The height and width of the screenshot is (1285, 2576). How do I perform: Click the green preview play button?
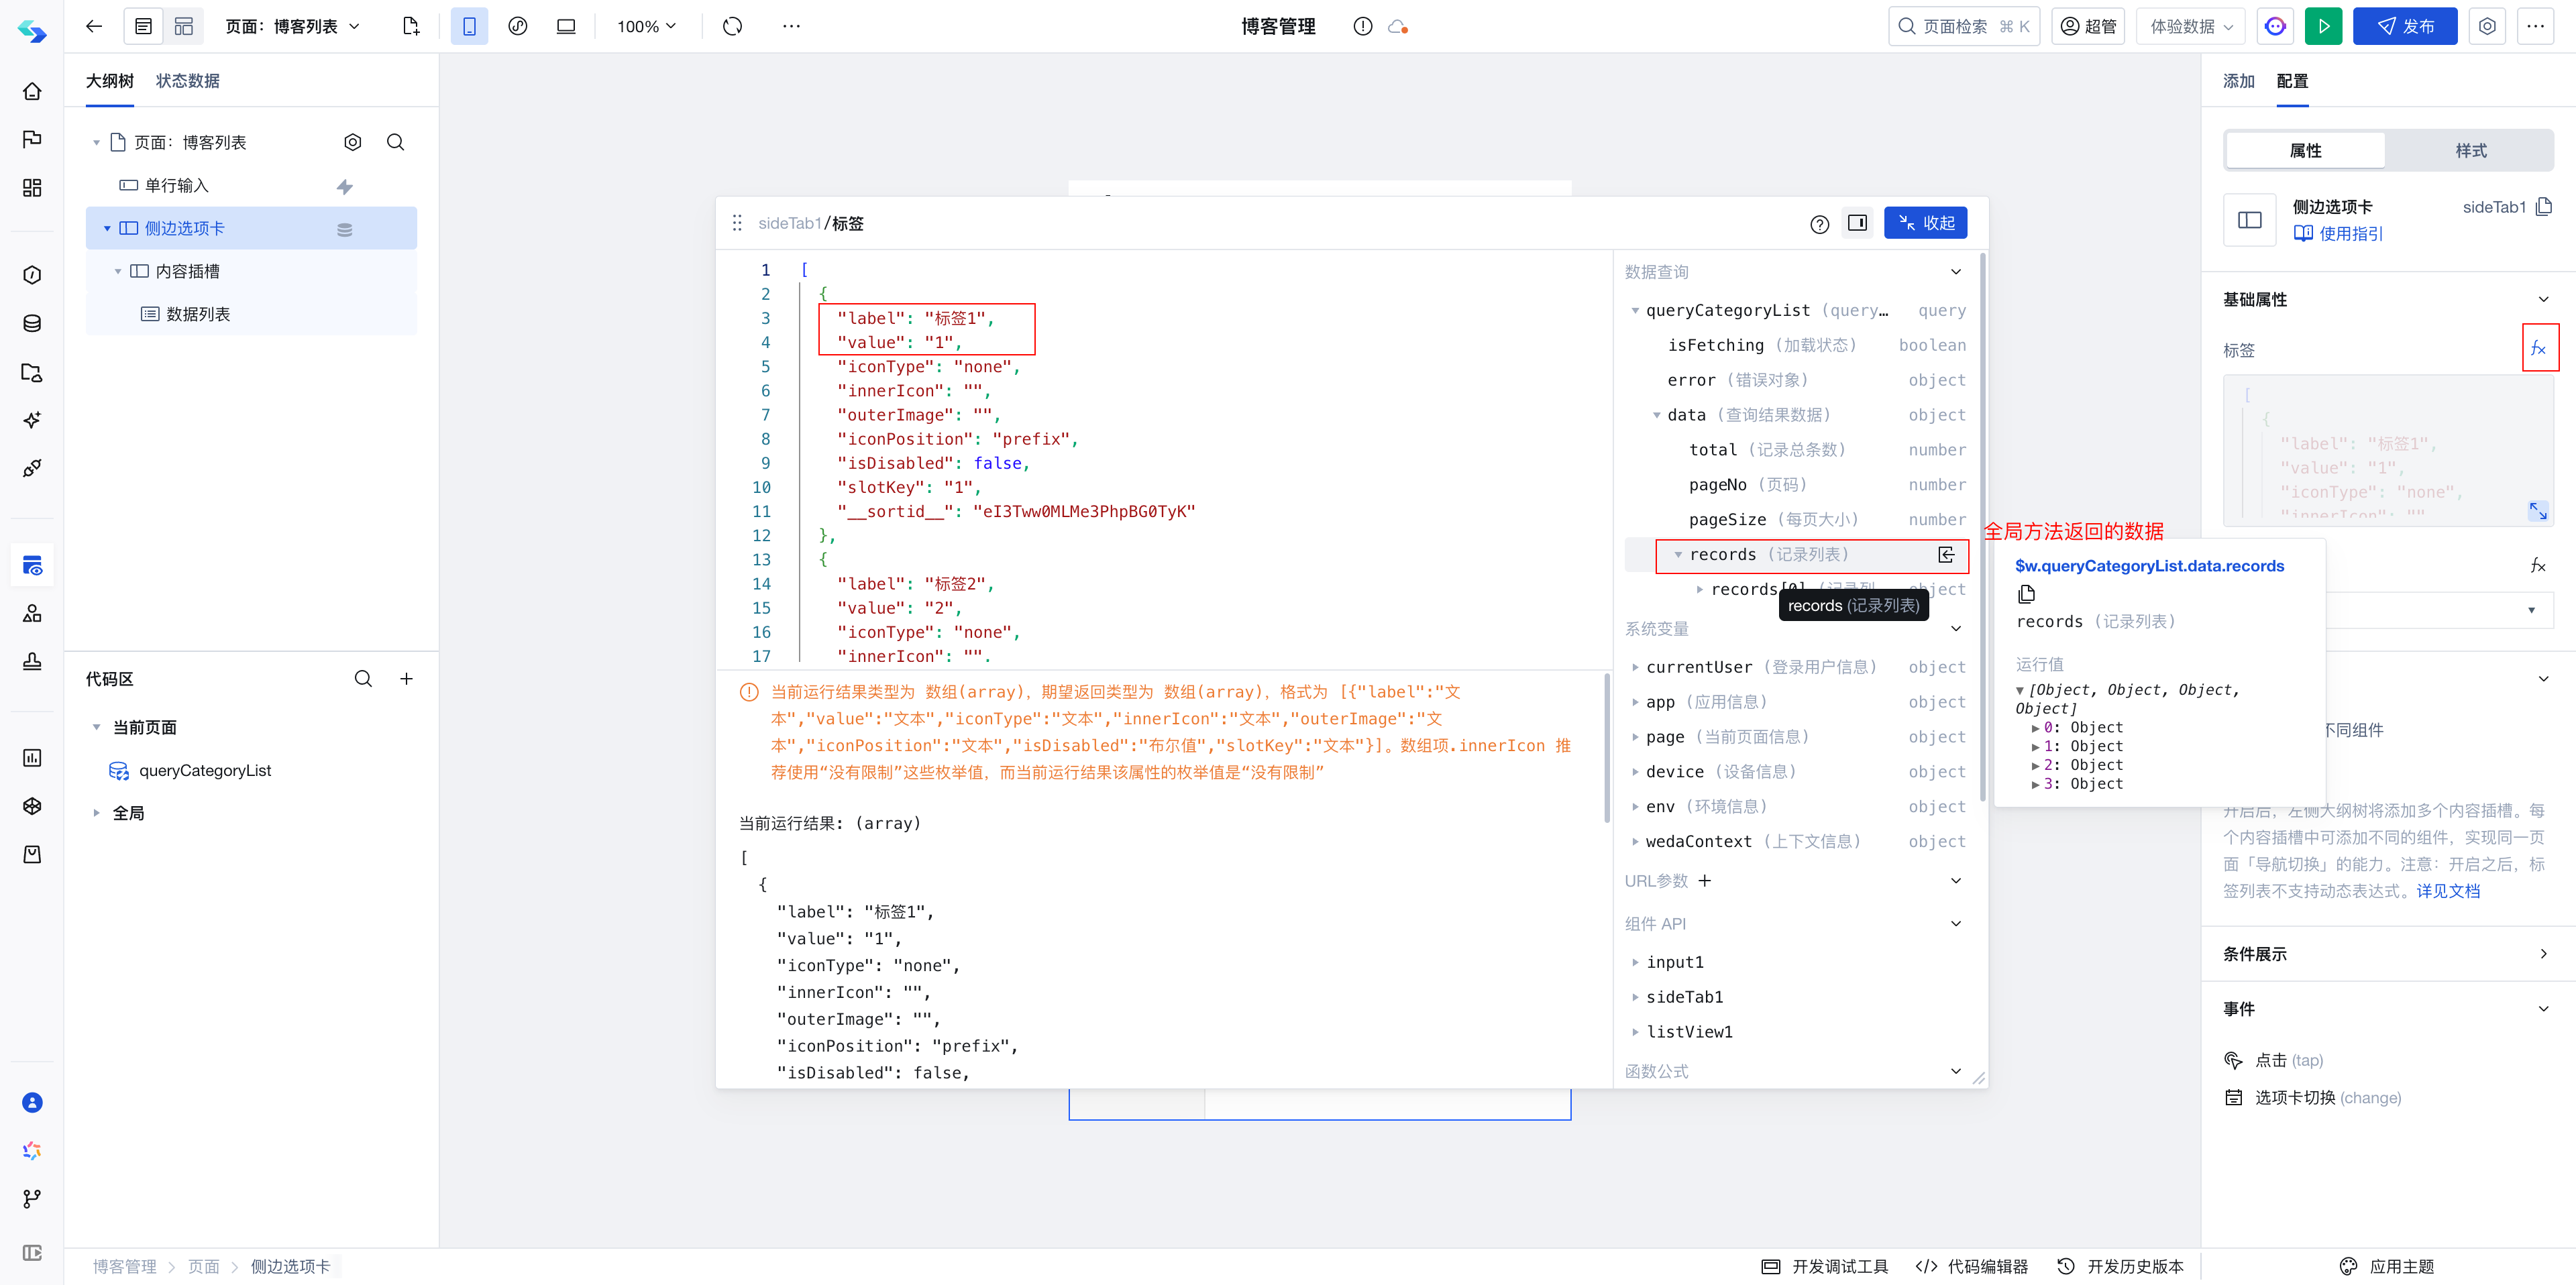point(2323,27)
